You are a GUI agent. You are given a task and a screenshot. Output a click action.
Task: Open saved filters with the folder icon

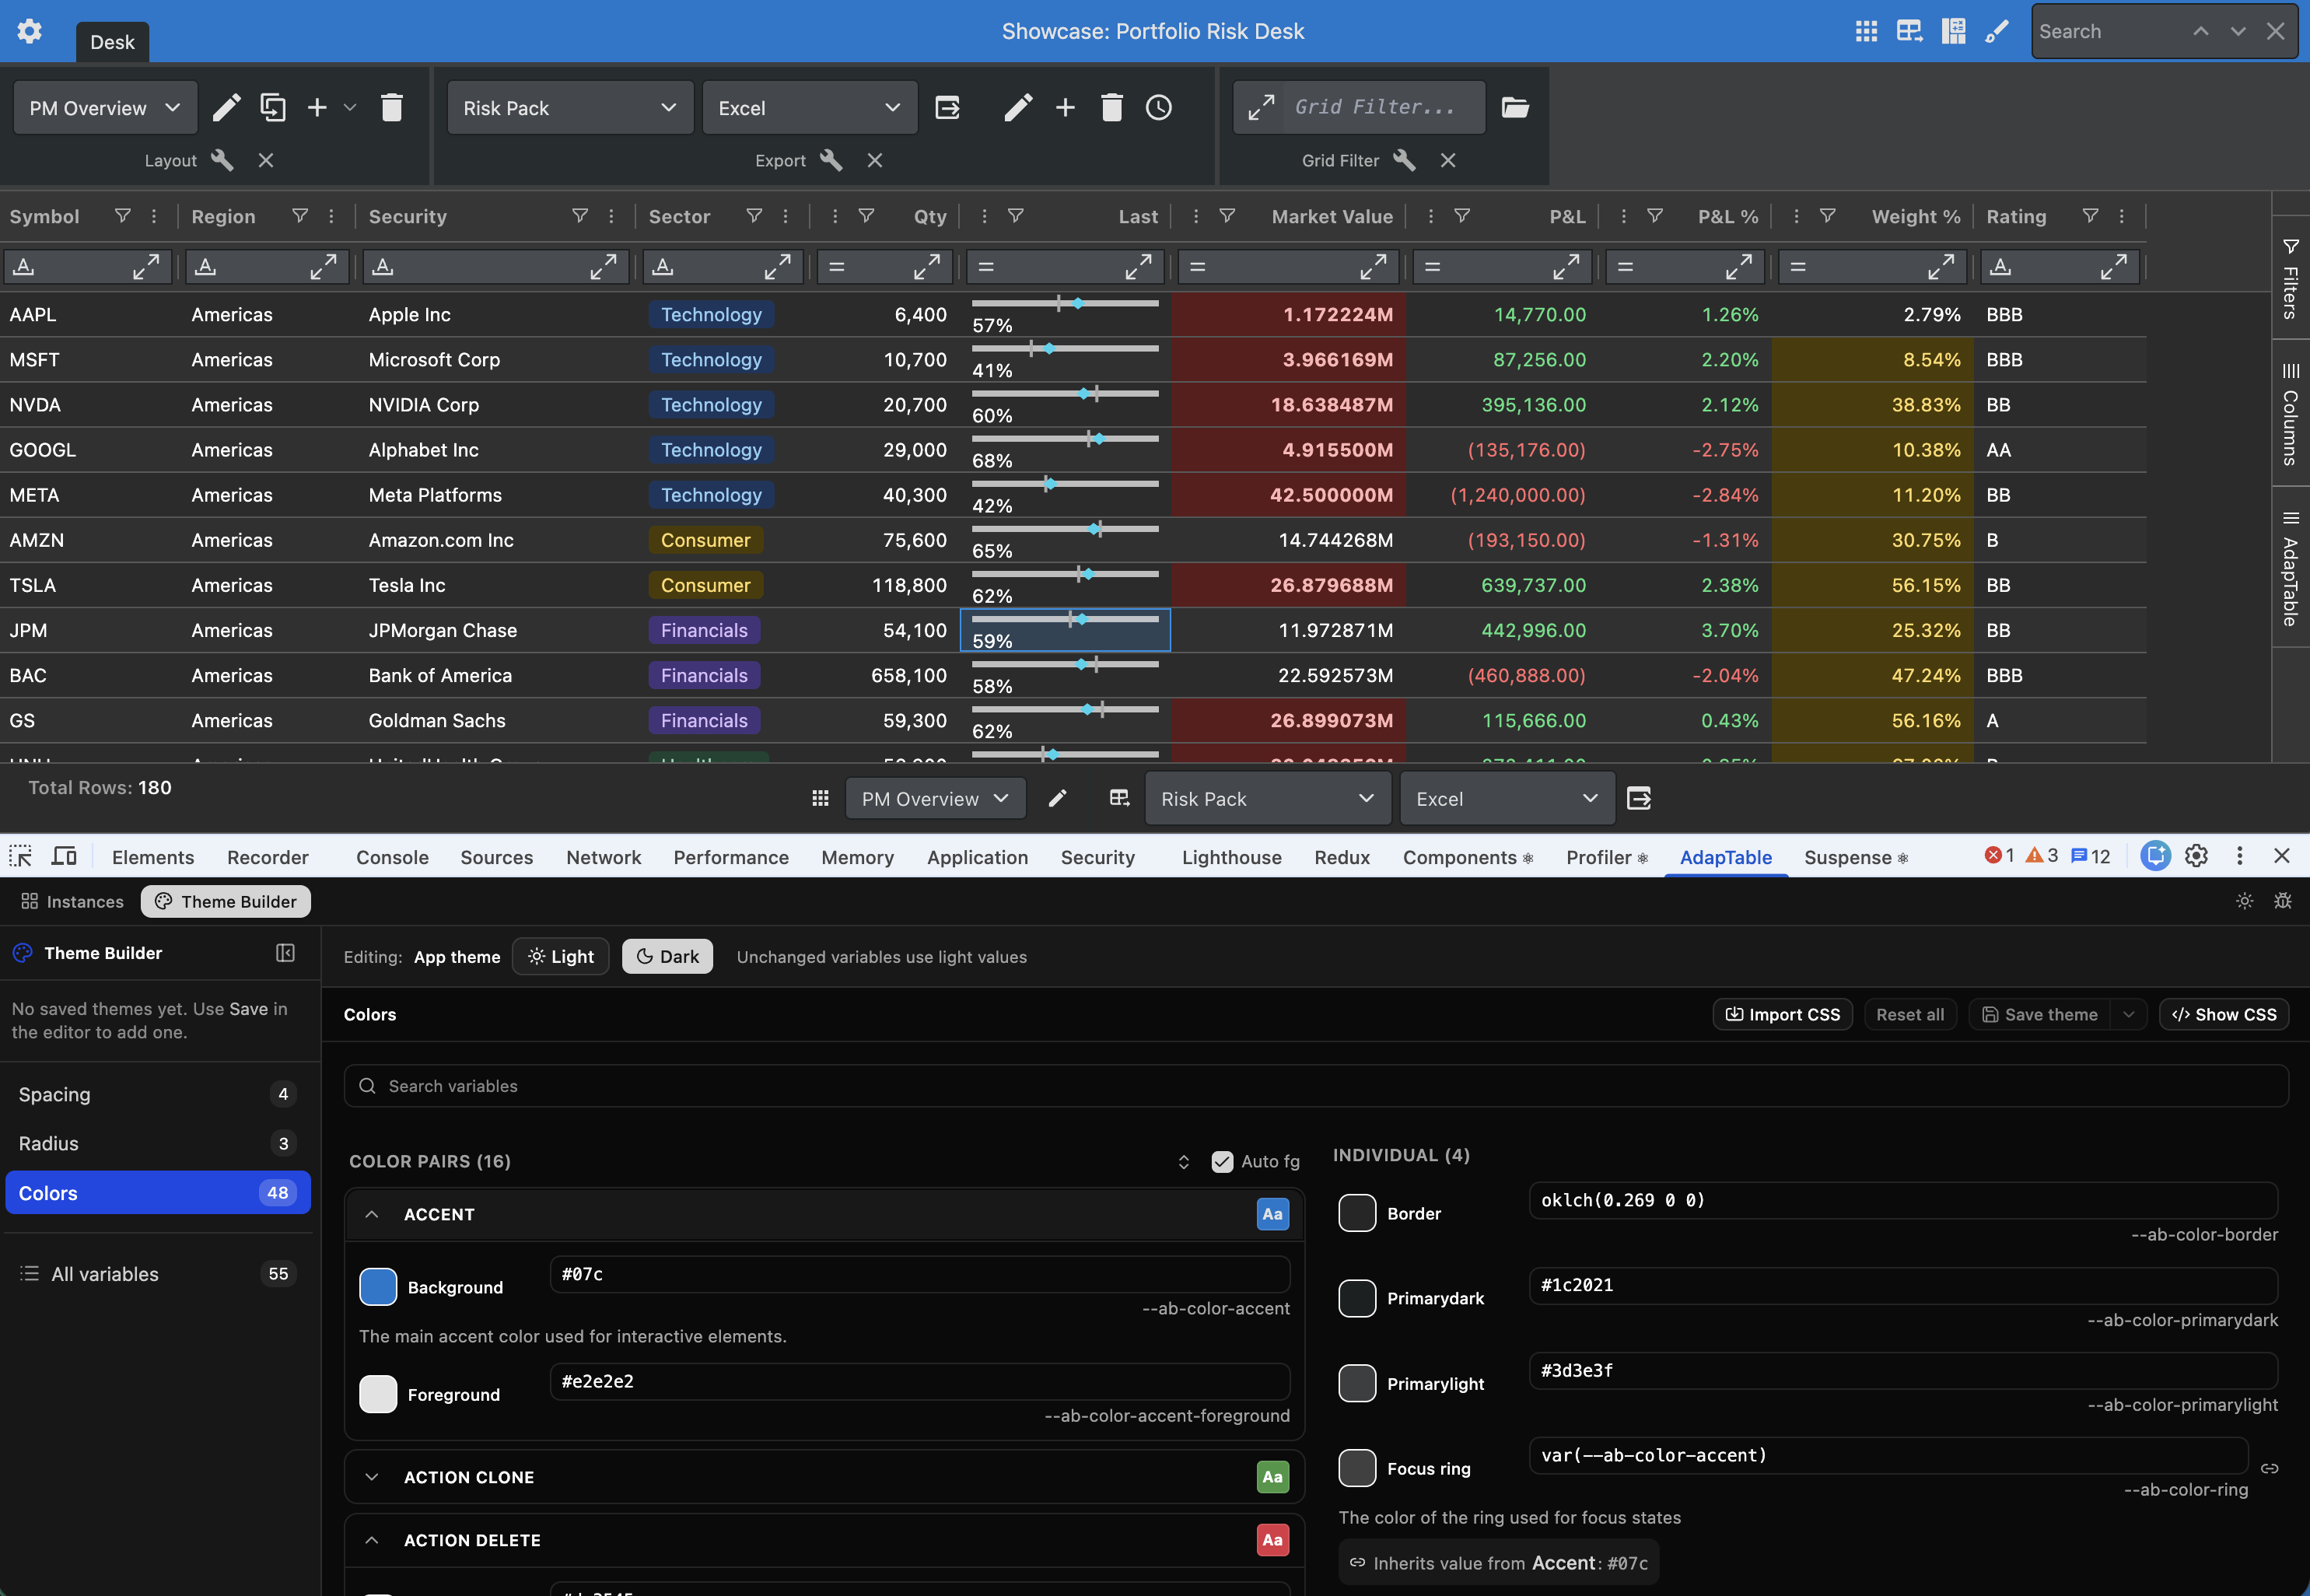1515,107
